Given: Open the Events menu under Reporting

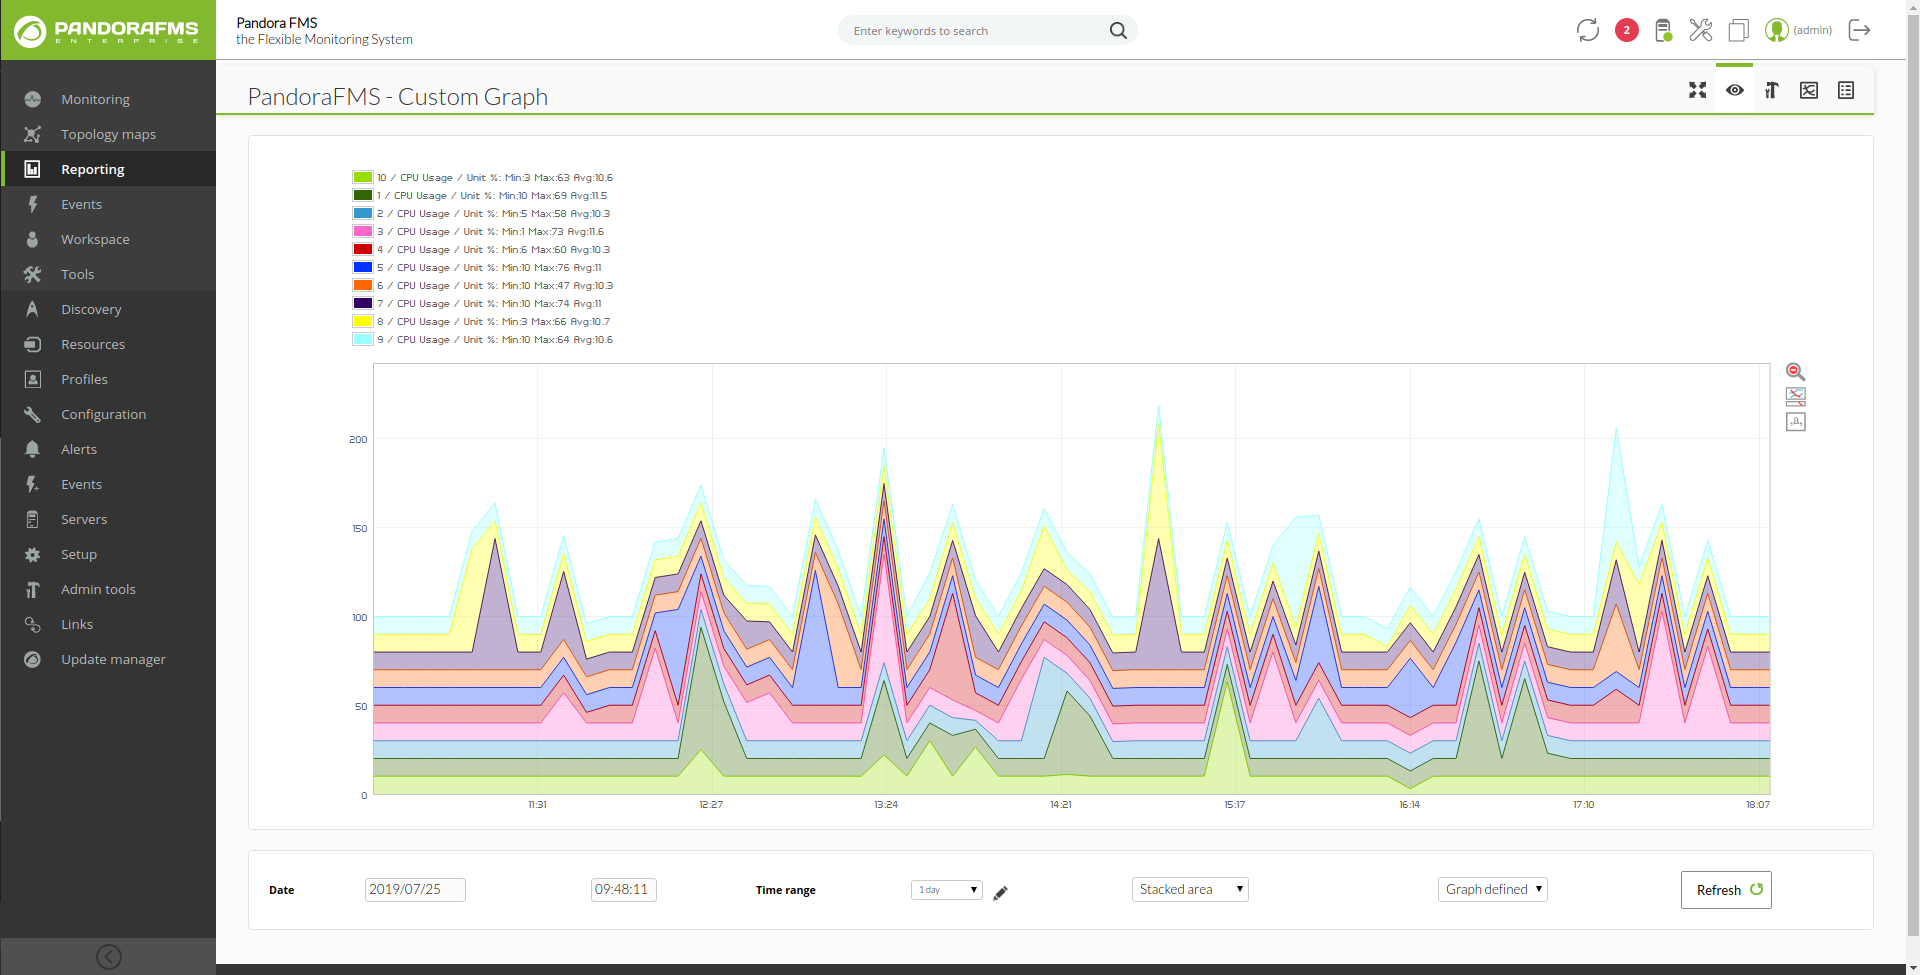Looking at the screenshot, I should (x=108, y=204).
